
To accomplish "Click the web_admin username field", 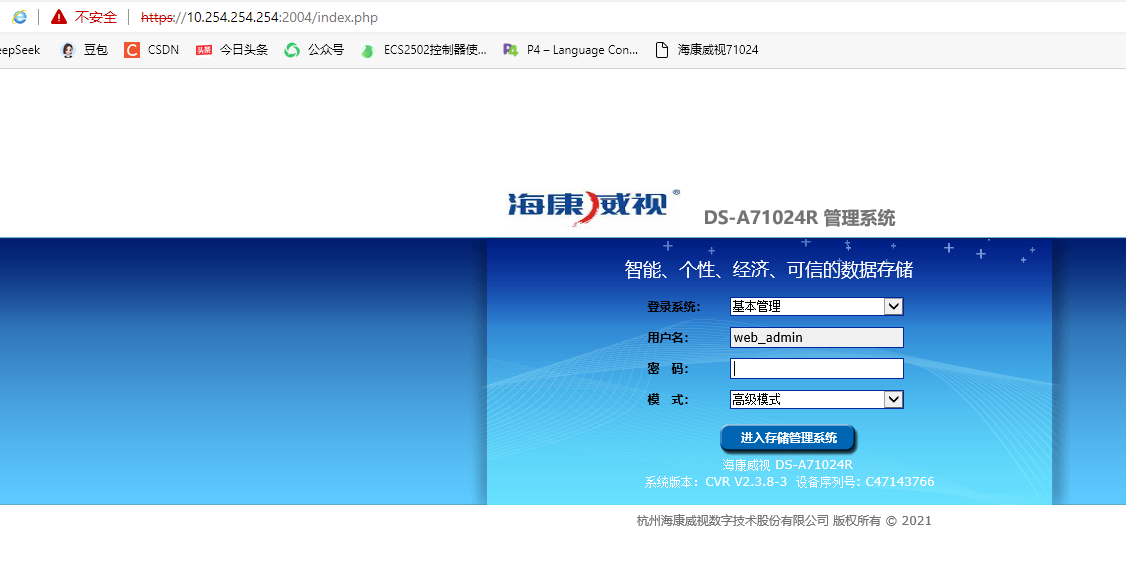I will point(816,338).
